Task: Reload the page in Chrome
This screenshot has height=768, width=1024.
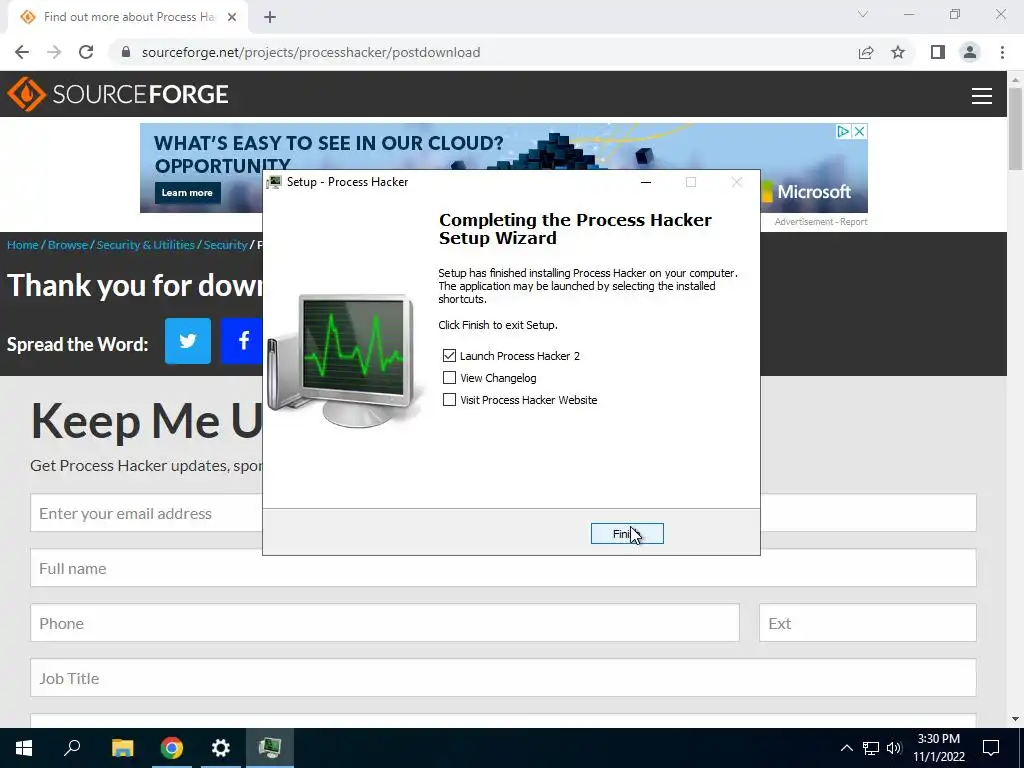Action: click(86, 52)
